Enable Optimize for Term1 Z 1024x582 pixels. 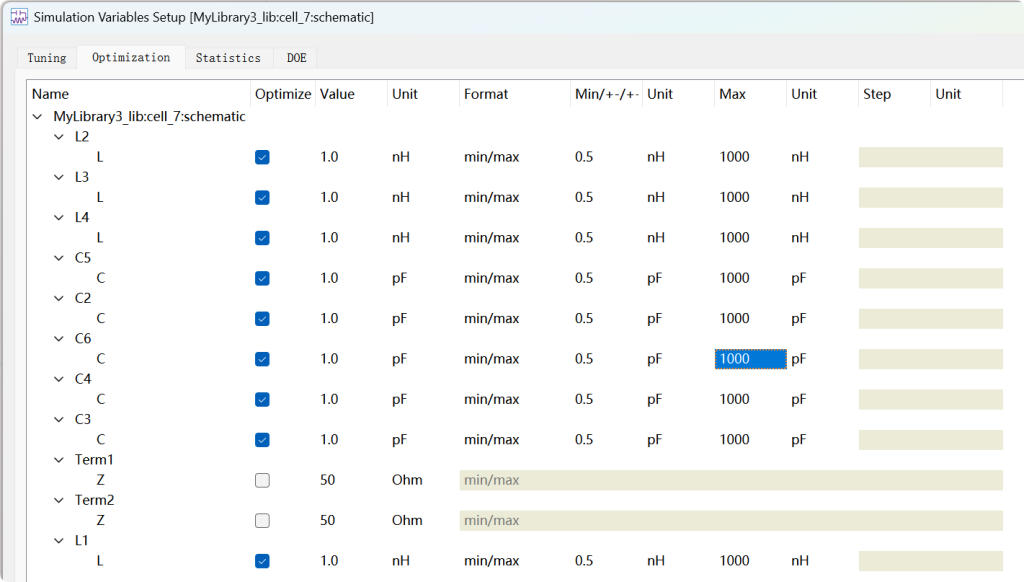pos(262,480)
